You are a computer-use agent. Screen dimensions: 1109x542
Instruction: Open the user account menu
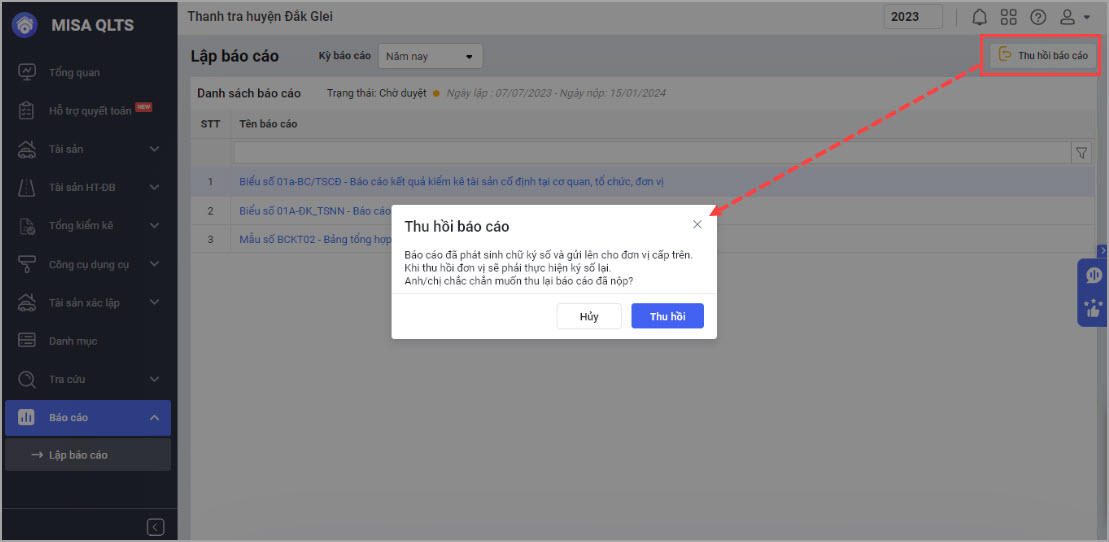(1074, 17)
